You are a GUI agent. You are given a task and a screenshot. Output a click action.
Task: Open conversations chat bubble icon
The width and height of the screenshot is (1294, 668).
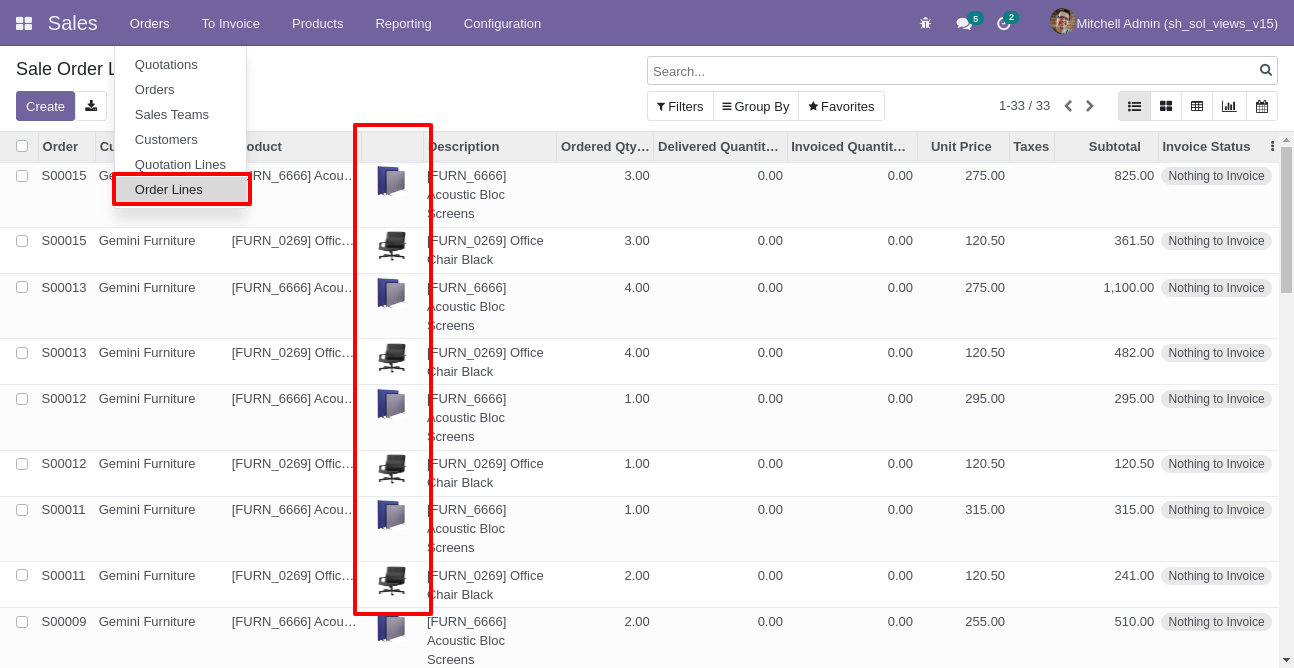tap(964, 23)
